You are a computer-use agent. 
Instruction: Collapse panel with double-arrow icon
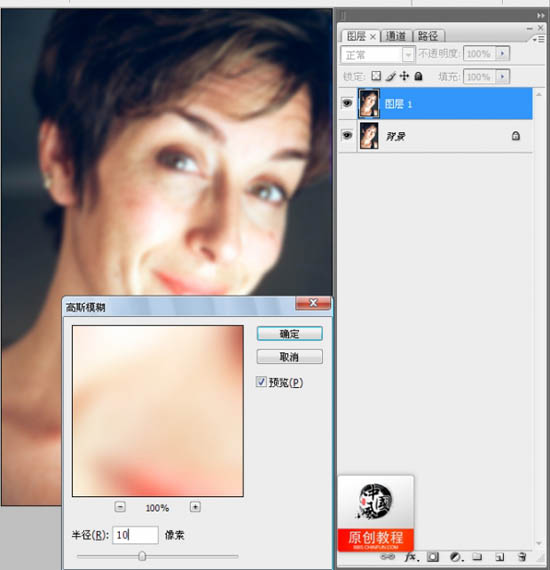tap(541, 15)
